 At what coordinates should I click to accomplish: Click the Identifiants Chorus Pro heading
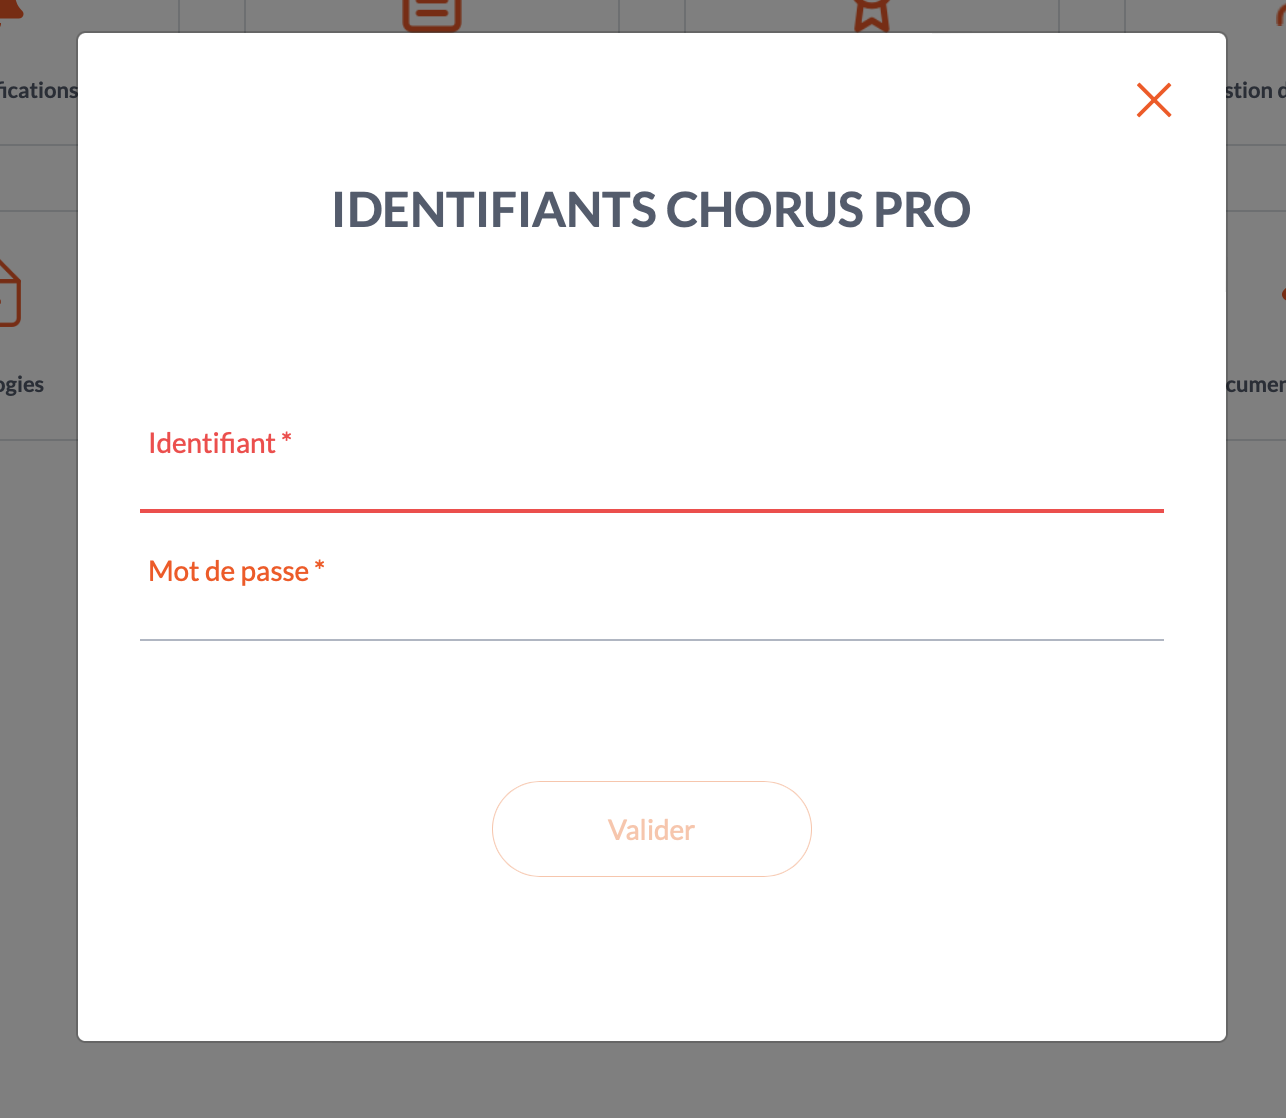pyautogui.click(x=651, y=209)
